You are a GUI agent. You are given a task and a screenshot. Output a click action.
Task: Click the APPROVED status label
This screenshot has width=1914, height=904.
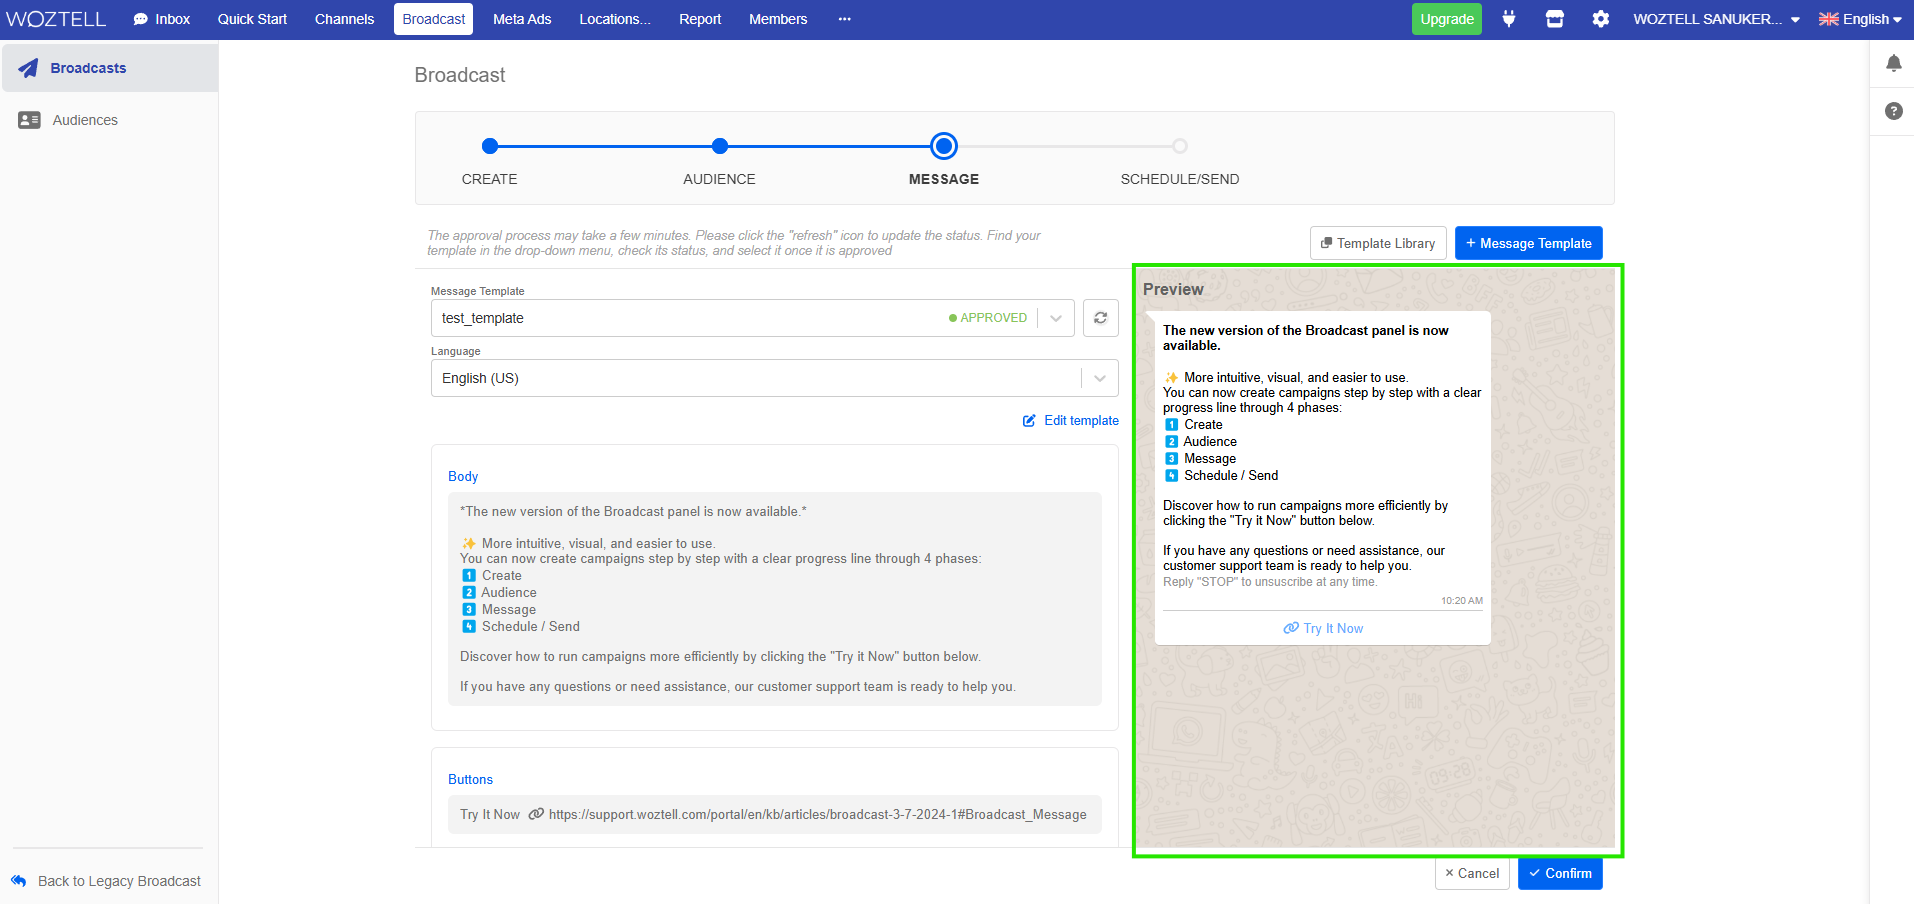click(x=988, y=318)
